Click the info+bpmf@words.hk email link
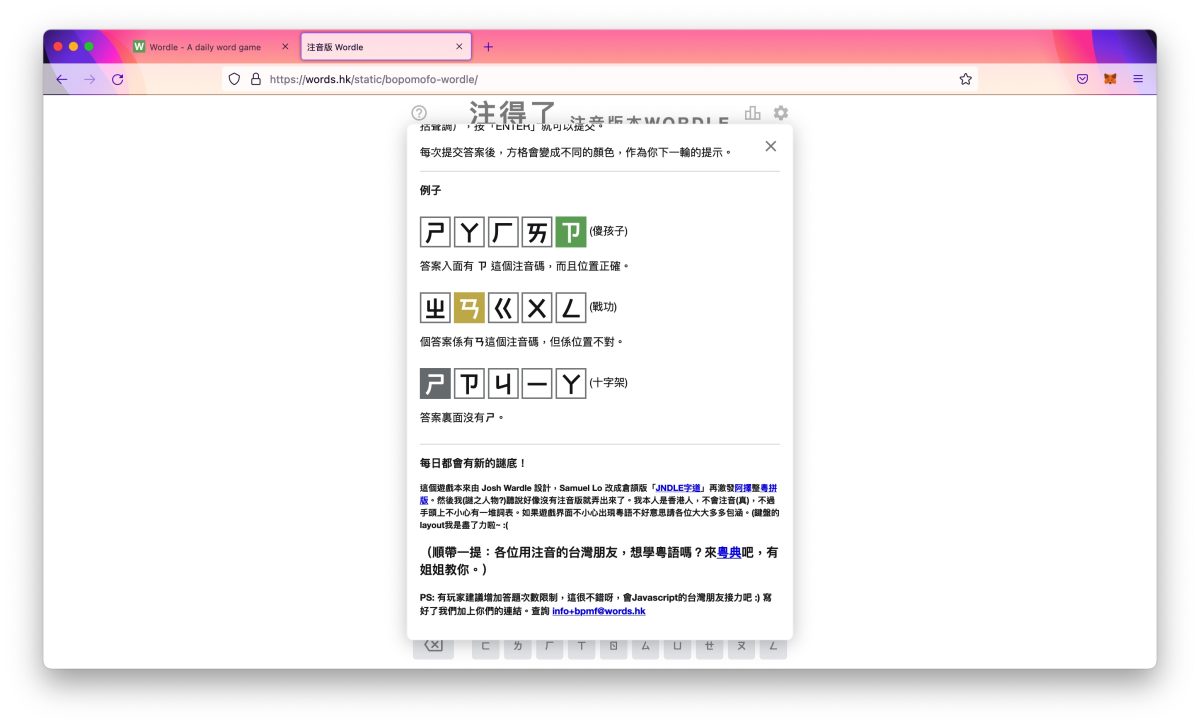Screen dimensions: 1200x726 [598, 611]
